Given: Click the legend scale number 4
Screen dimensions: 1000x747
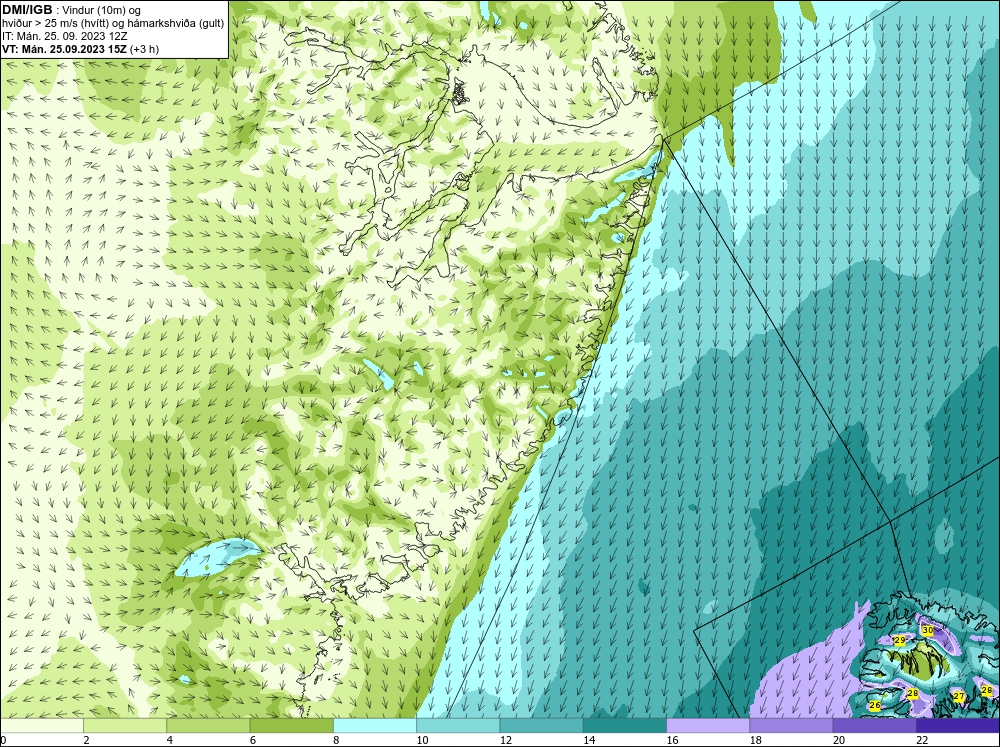Looking at the screenshot, I should (170, 740).
